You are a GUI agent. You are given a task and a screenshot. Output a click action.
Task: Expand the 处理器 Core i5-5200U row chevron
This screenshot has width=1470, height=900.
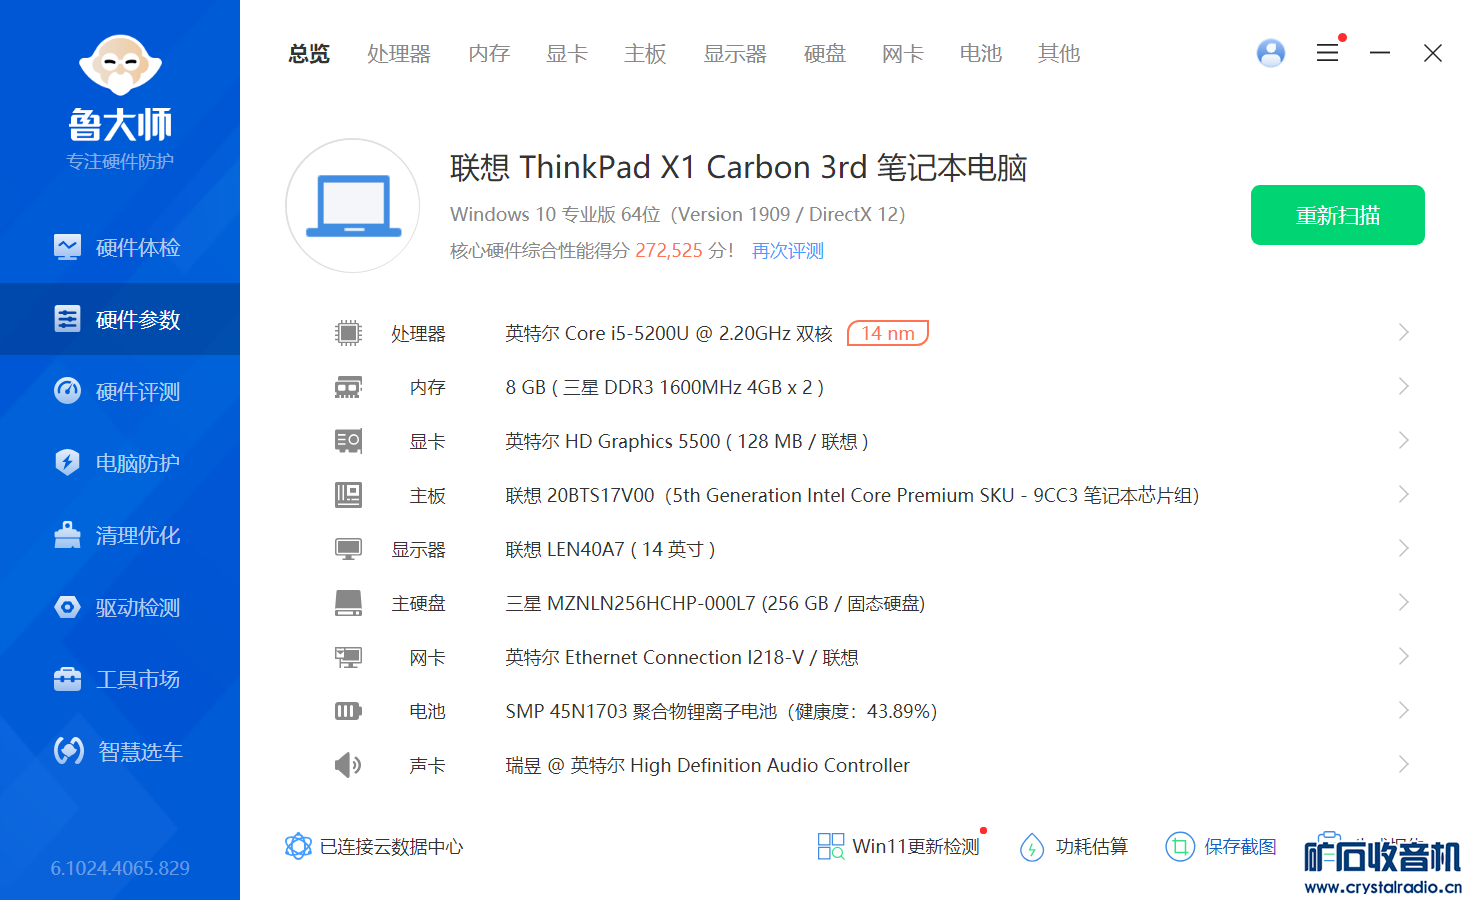coord(1403,332)
